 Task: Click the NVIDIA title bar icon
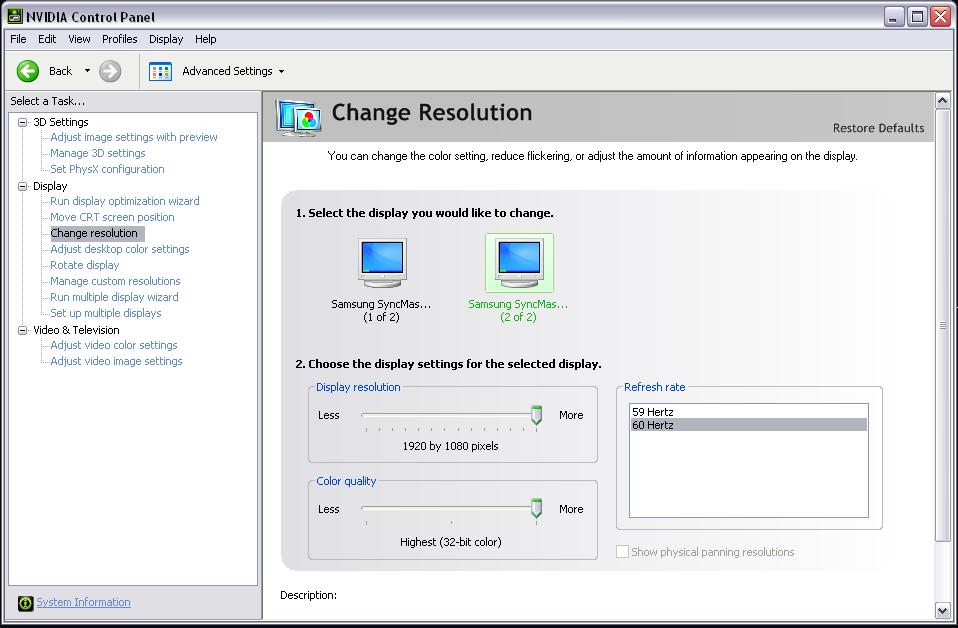(15, 16)
